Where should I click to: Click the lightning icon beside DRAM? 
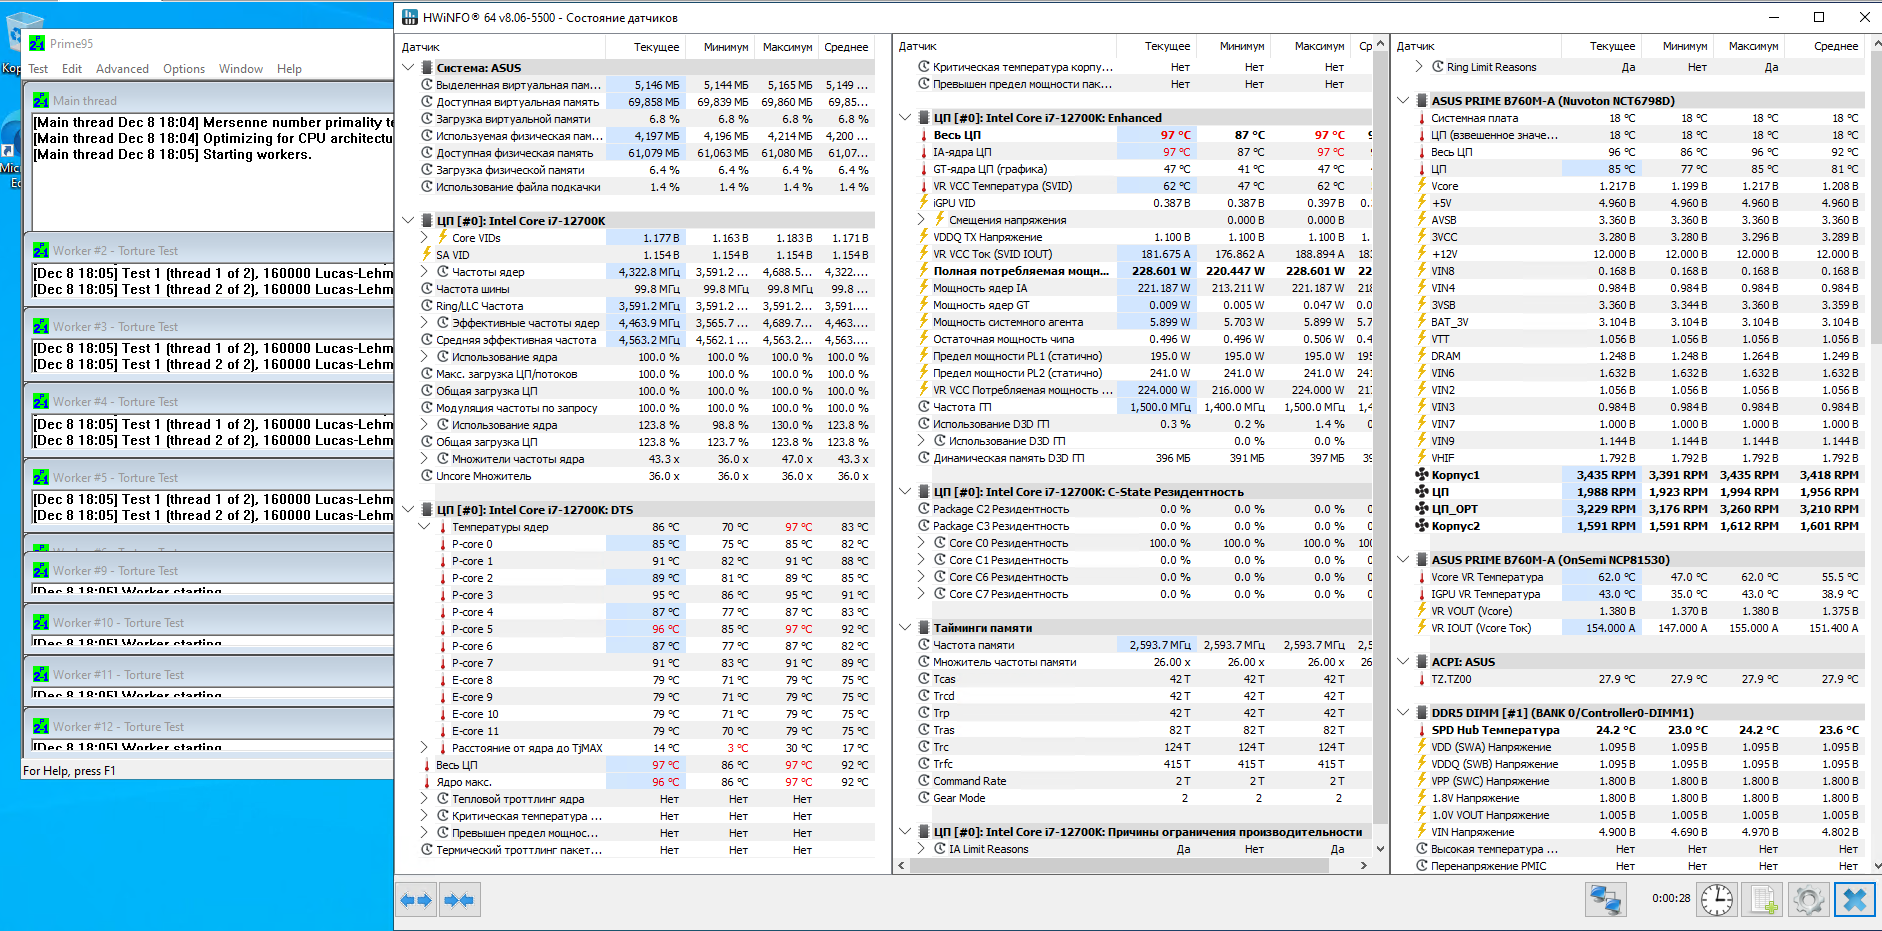1422,356
